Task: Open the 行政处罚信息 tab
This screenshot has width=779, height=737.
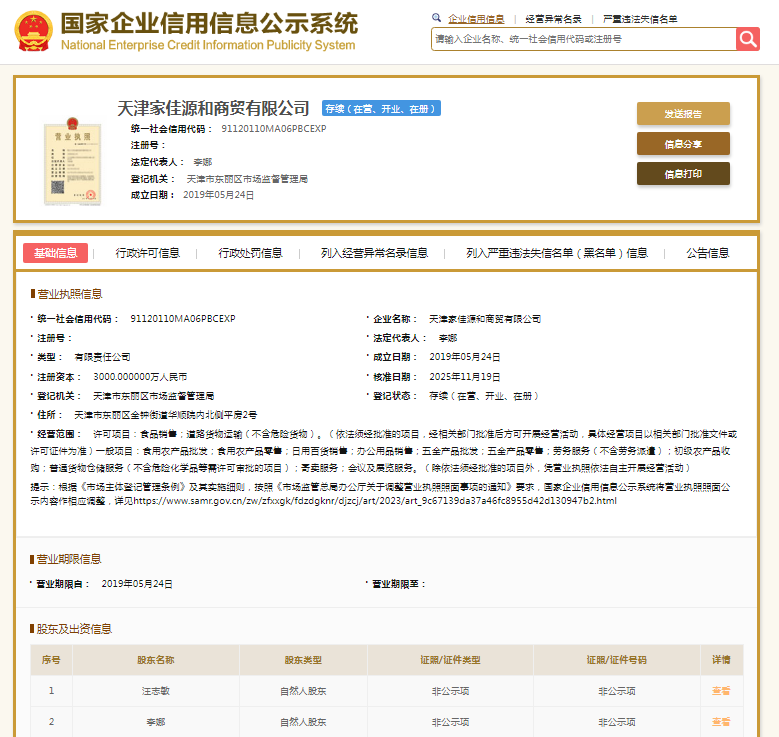Action: (251, 253)
